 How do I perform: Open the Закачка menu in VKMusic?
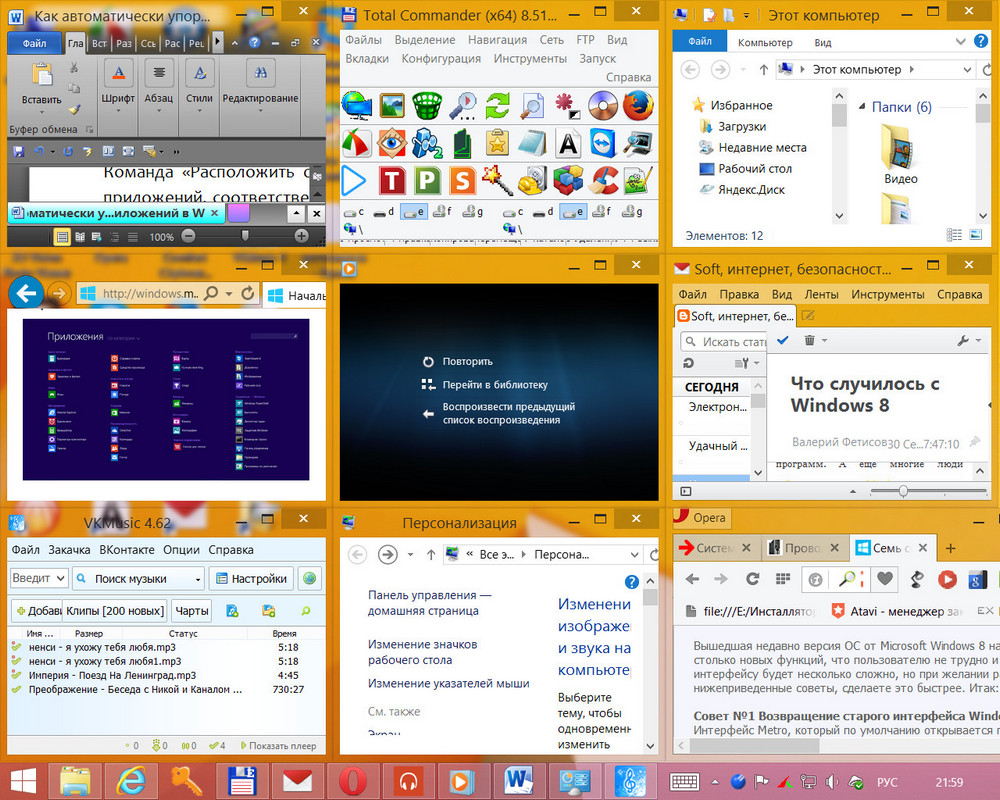click(69, 549)
